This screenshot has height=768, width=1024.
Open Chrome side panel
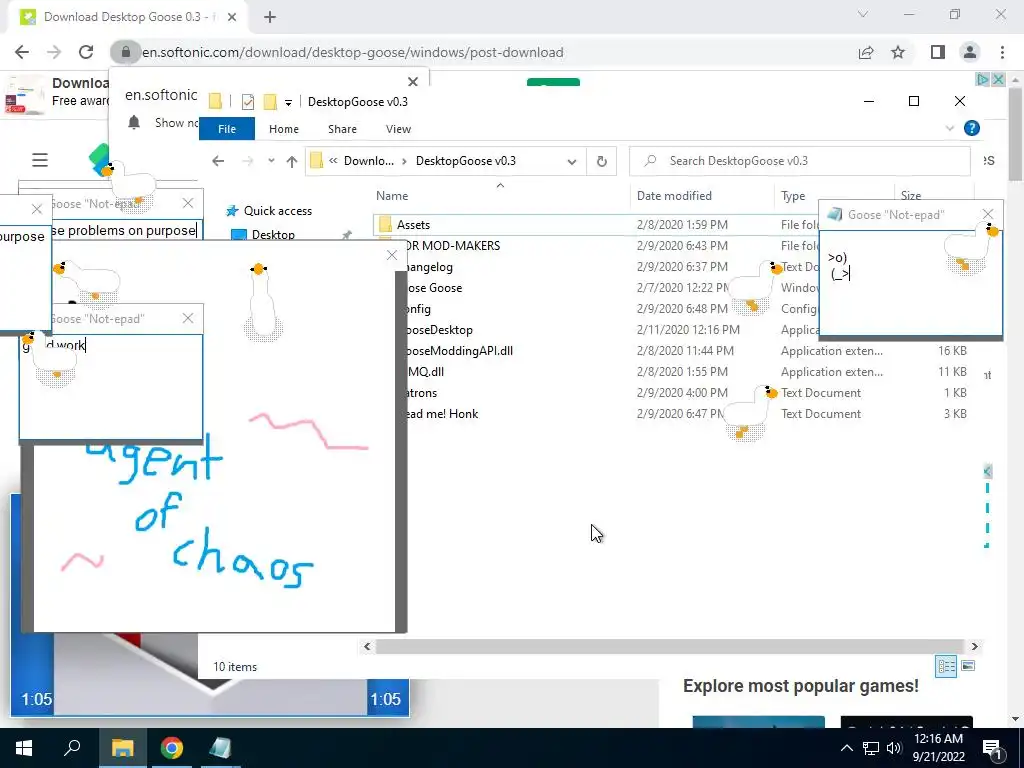(938, 52)
